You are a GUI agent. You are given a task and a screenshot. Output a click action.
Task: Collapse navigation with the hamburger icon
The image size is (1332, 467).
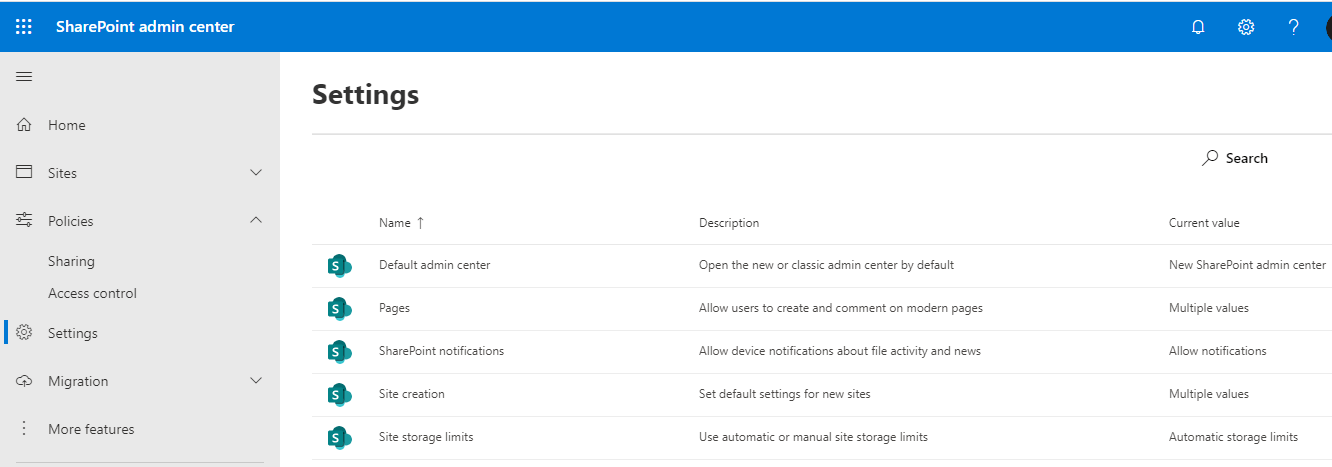click(24, 77)
